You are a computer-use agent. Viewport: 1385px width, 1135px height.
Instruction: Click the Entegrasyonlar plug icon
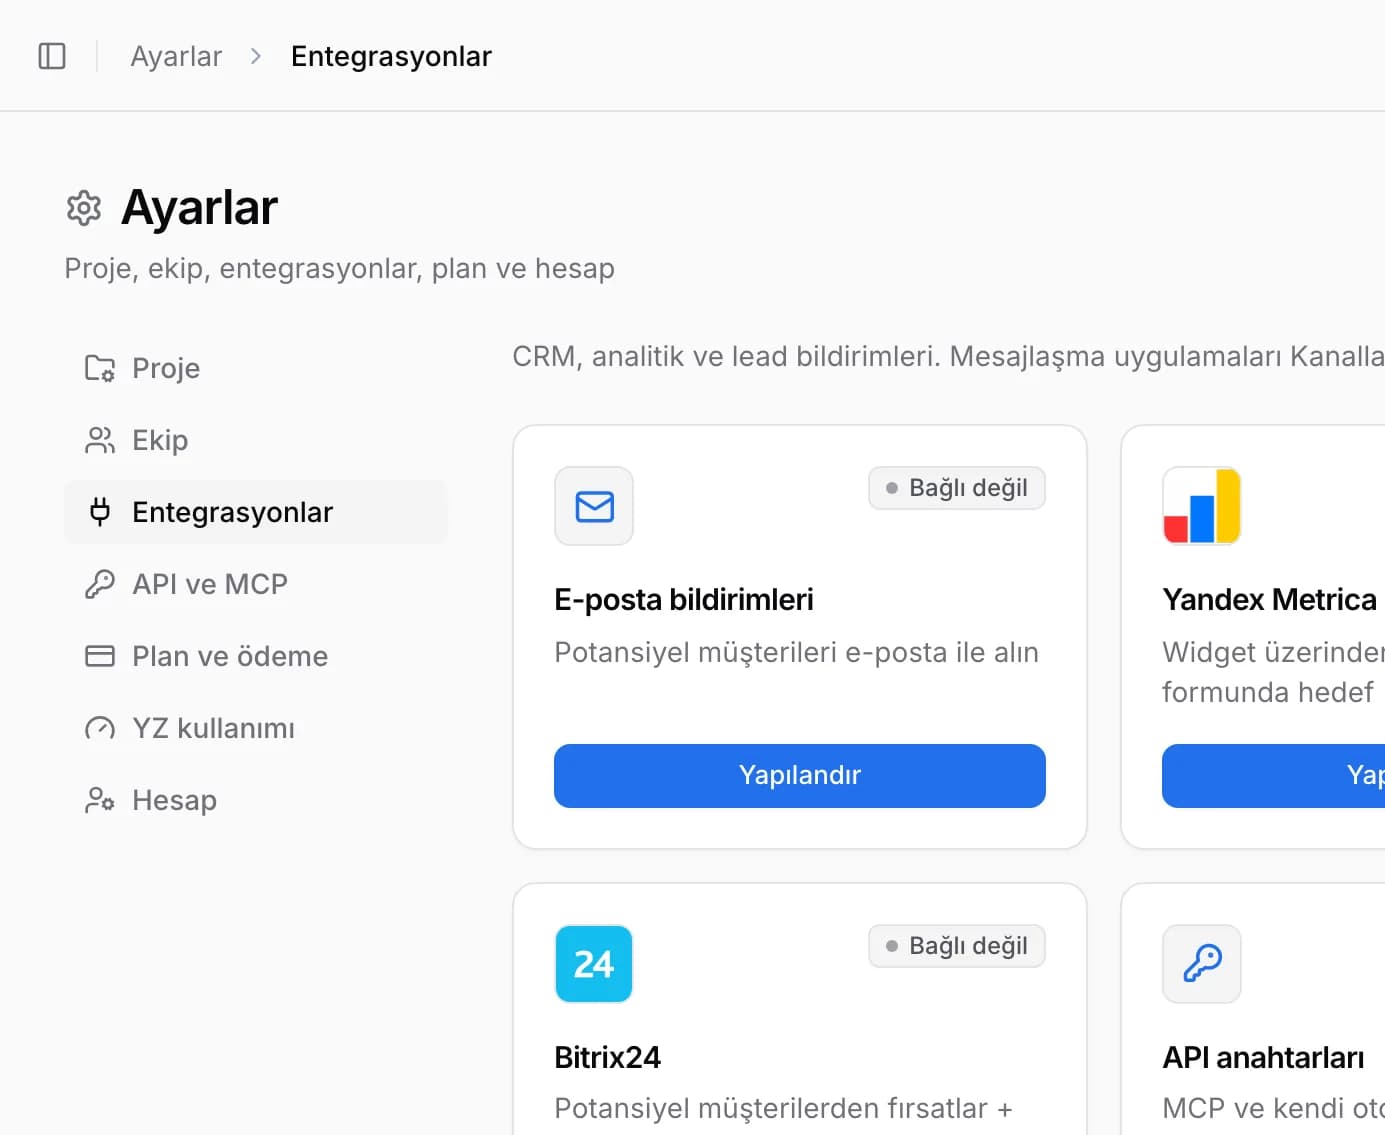point(100,512)
